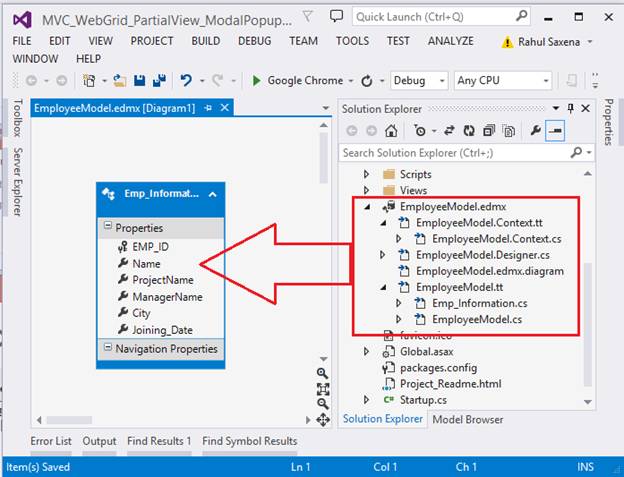624x477 pixels.
Task: Toggle the Preview Selected Items button
Action: (555, 130)
